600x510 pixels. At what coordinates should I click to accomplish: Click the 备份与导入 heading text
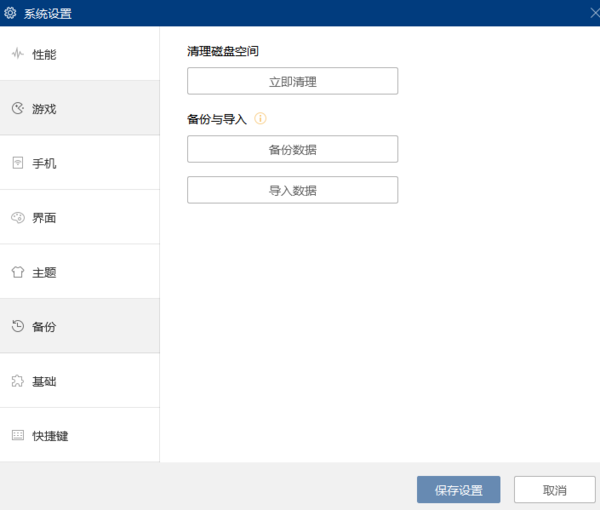(217, 119)
